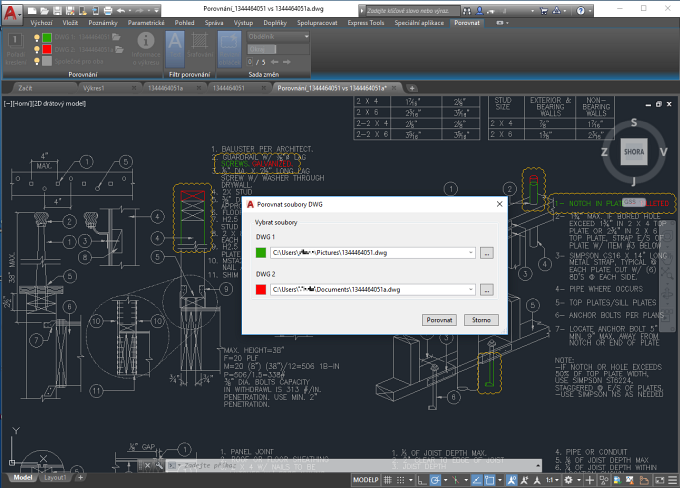
Task: Open the AutoCAD application menu button
Action: pos(12,13)
